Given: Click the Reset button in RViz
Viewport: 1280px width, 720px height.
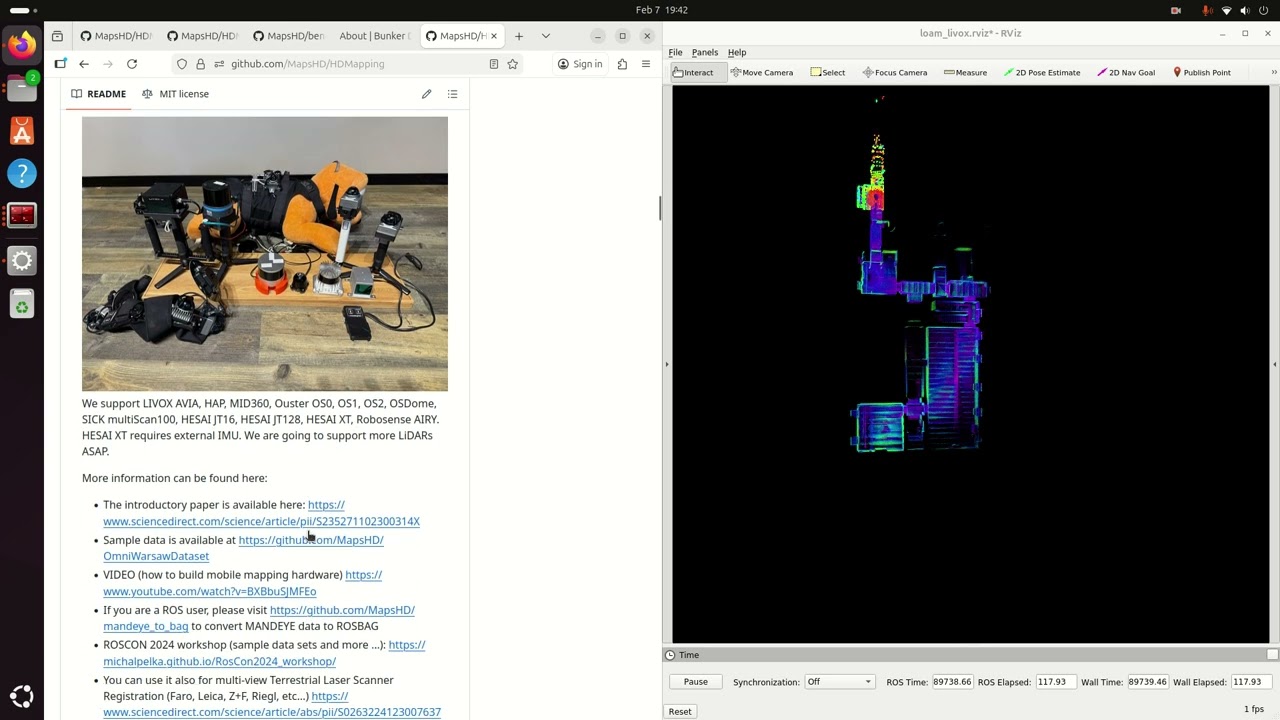Looking at the screenshot, I should click(680, 711).
